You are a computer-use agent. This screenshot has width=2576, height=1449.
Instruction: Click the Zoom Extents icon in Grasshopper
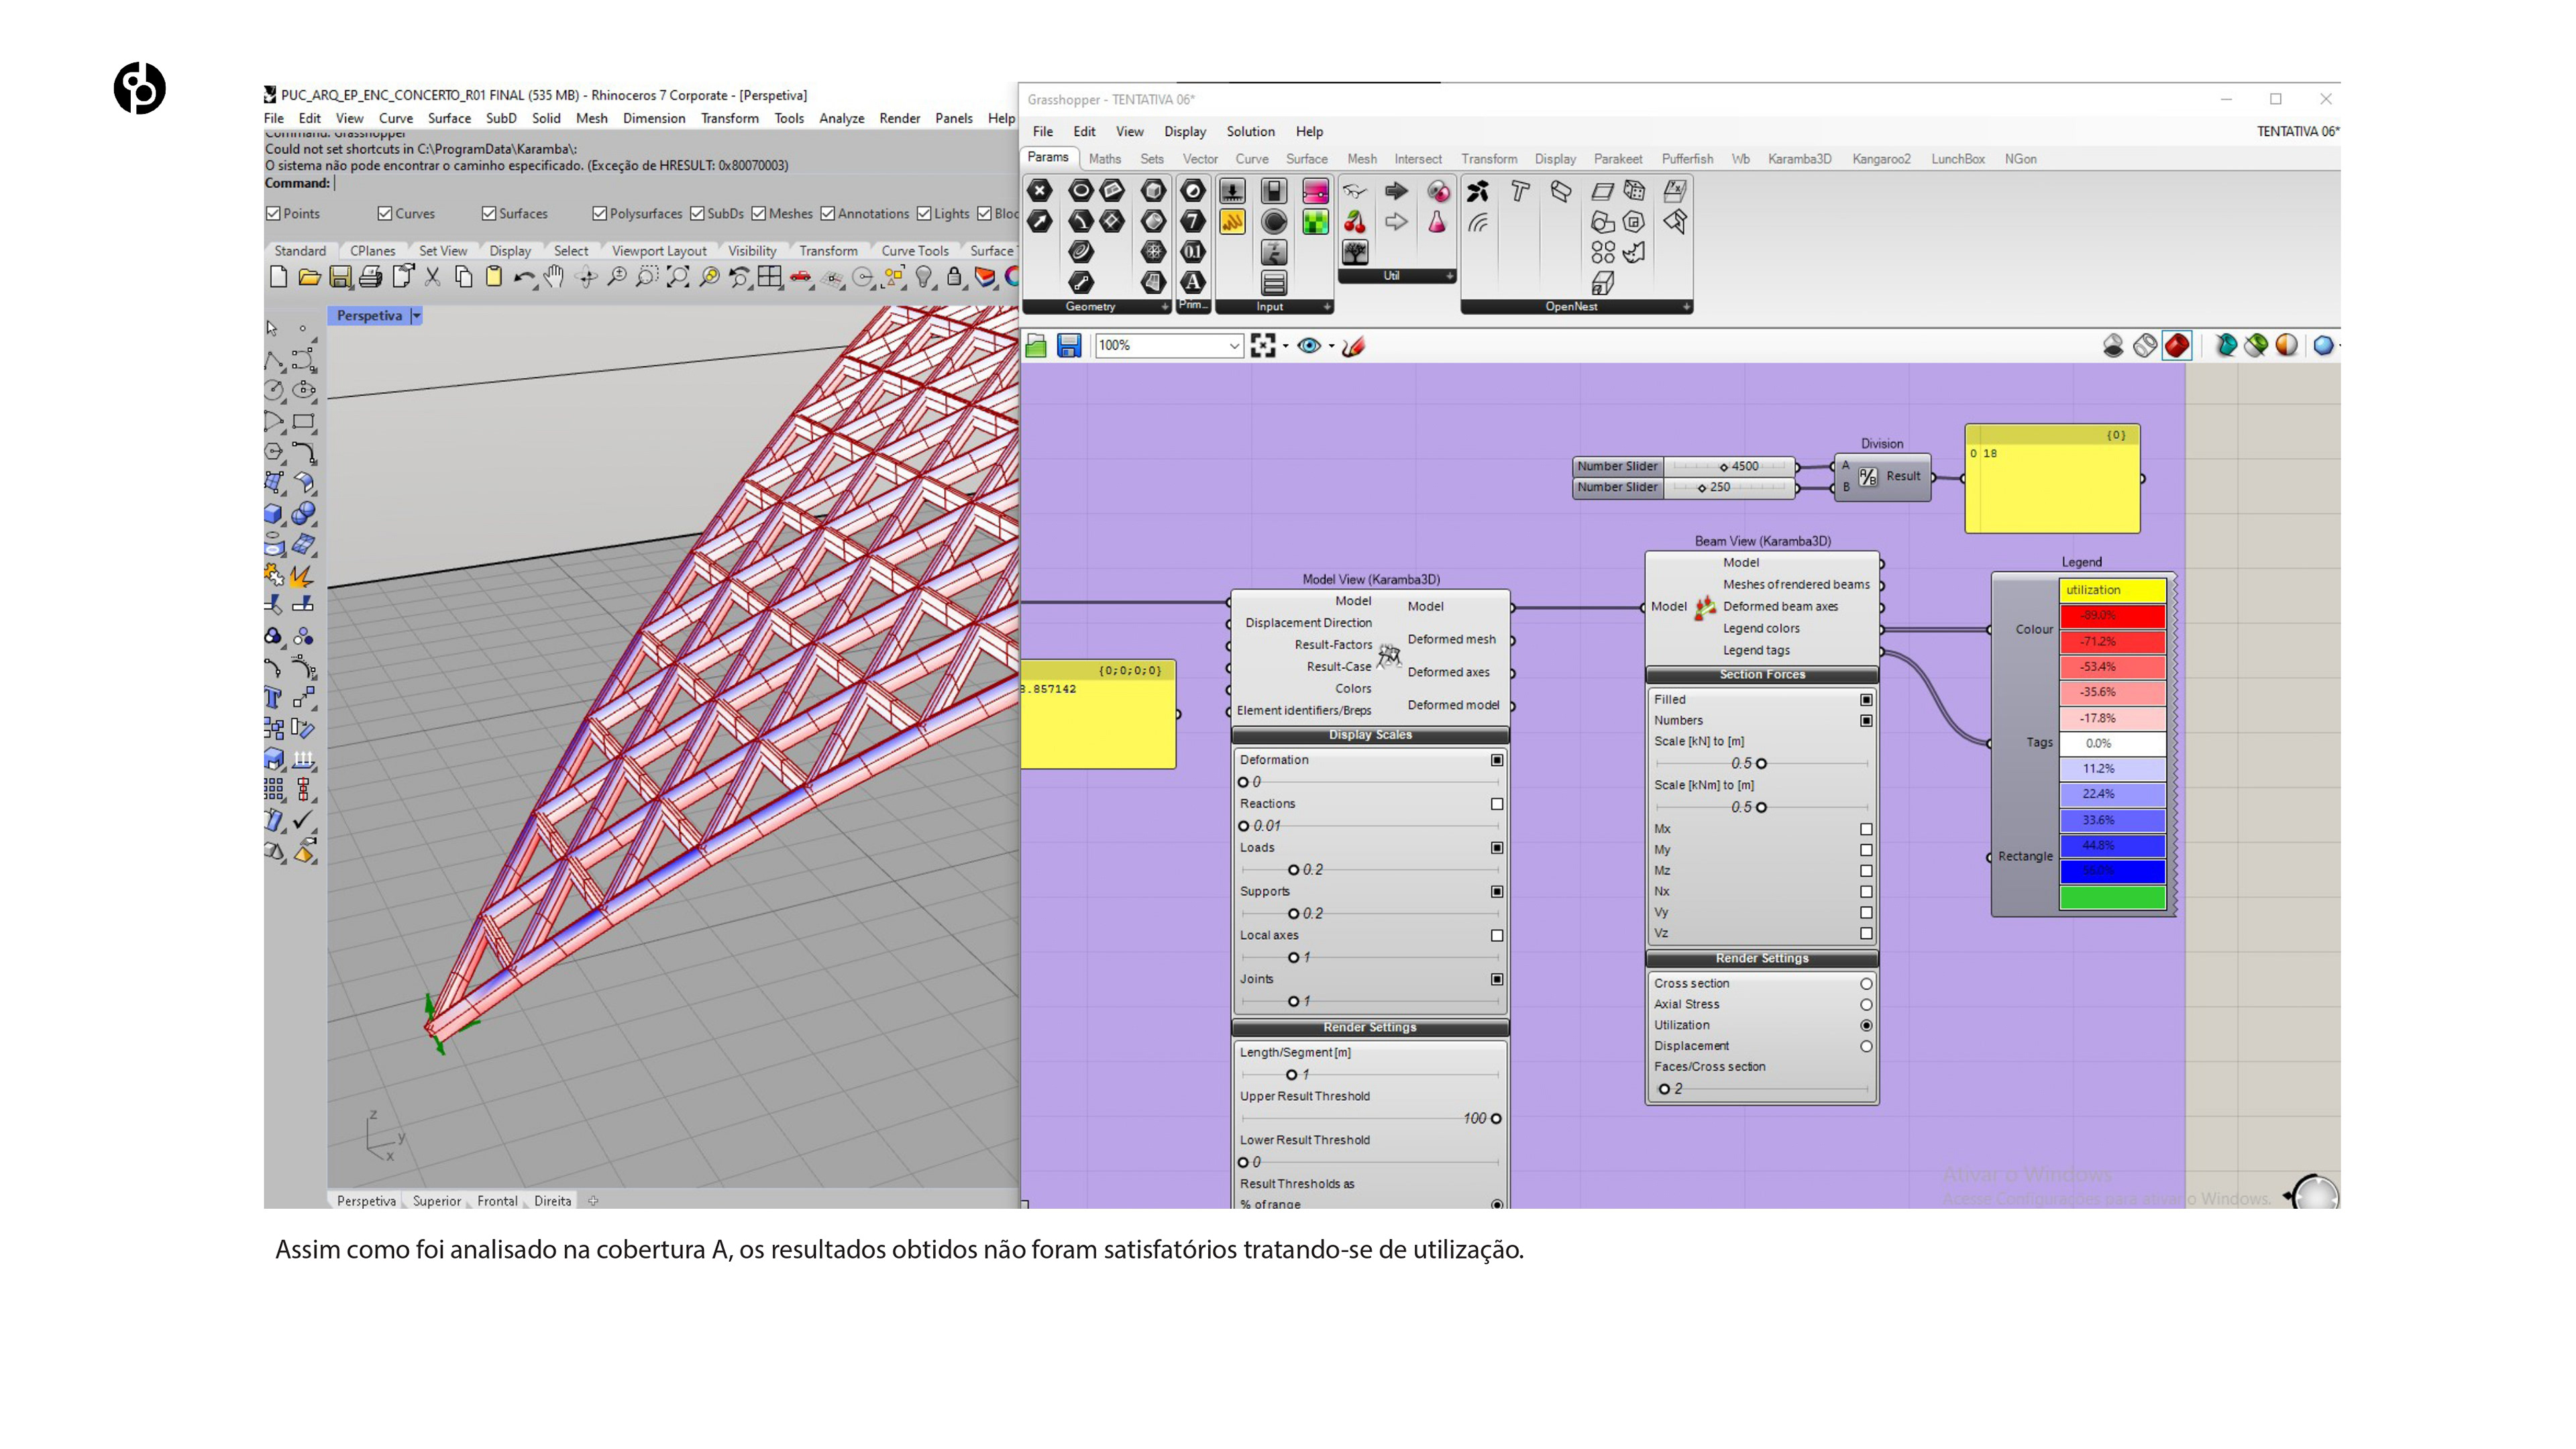pyautogui.click(x=1263, y=346)
